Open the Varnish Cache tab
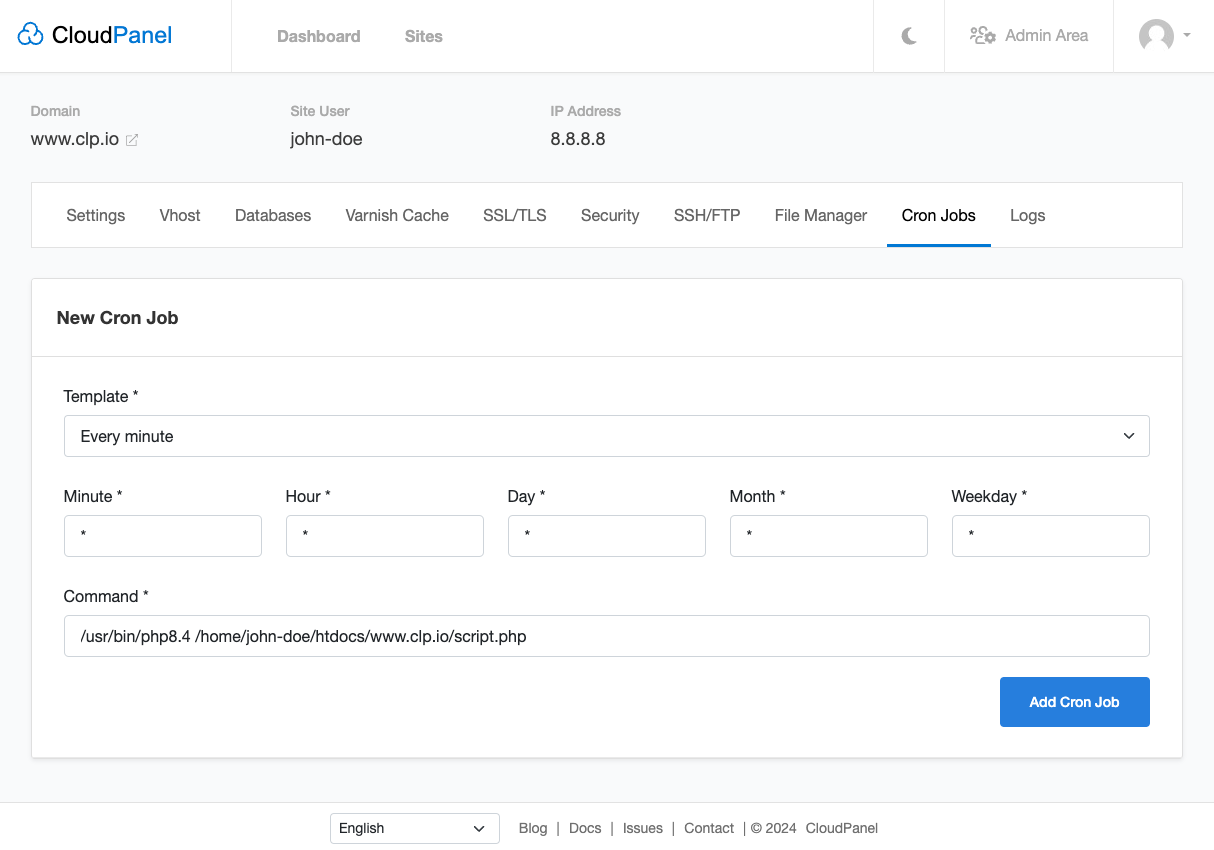This screenshot has height=850, width=1214. pyautogui.click(x=397, y=215)
